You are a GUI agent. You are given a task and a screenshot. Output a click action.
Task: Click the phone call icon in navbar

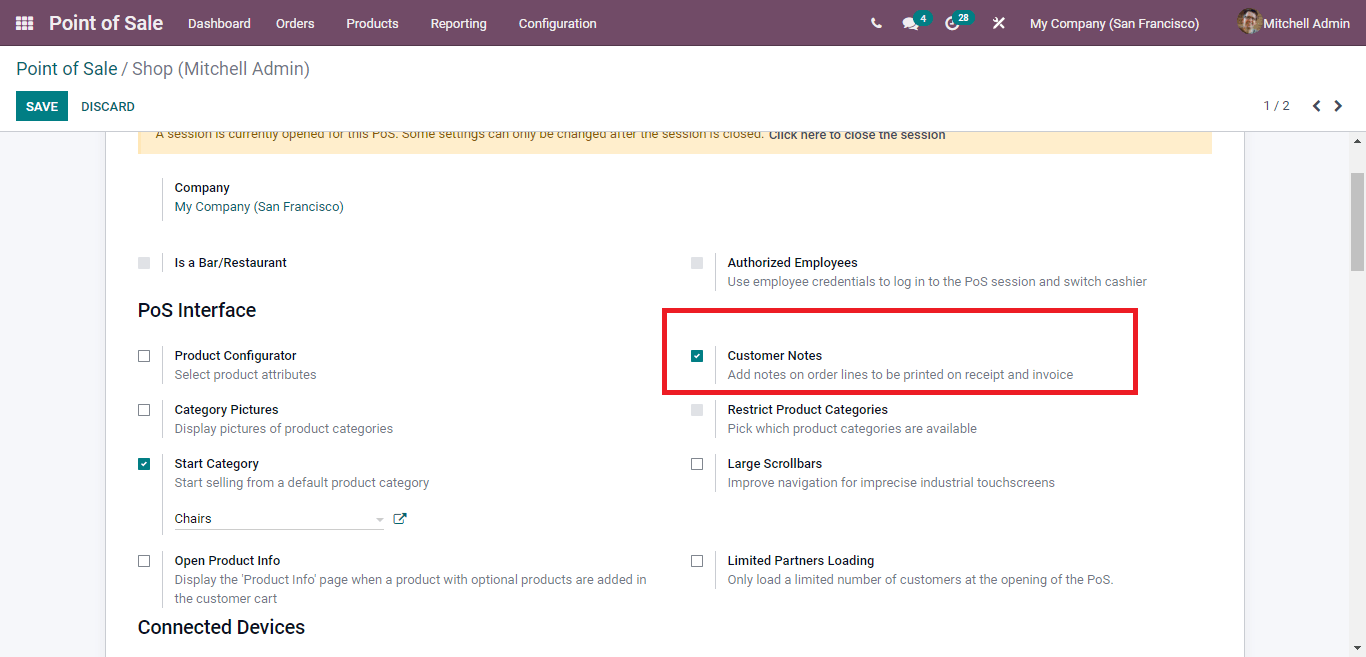(x=876, y=23)
